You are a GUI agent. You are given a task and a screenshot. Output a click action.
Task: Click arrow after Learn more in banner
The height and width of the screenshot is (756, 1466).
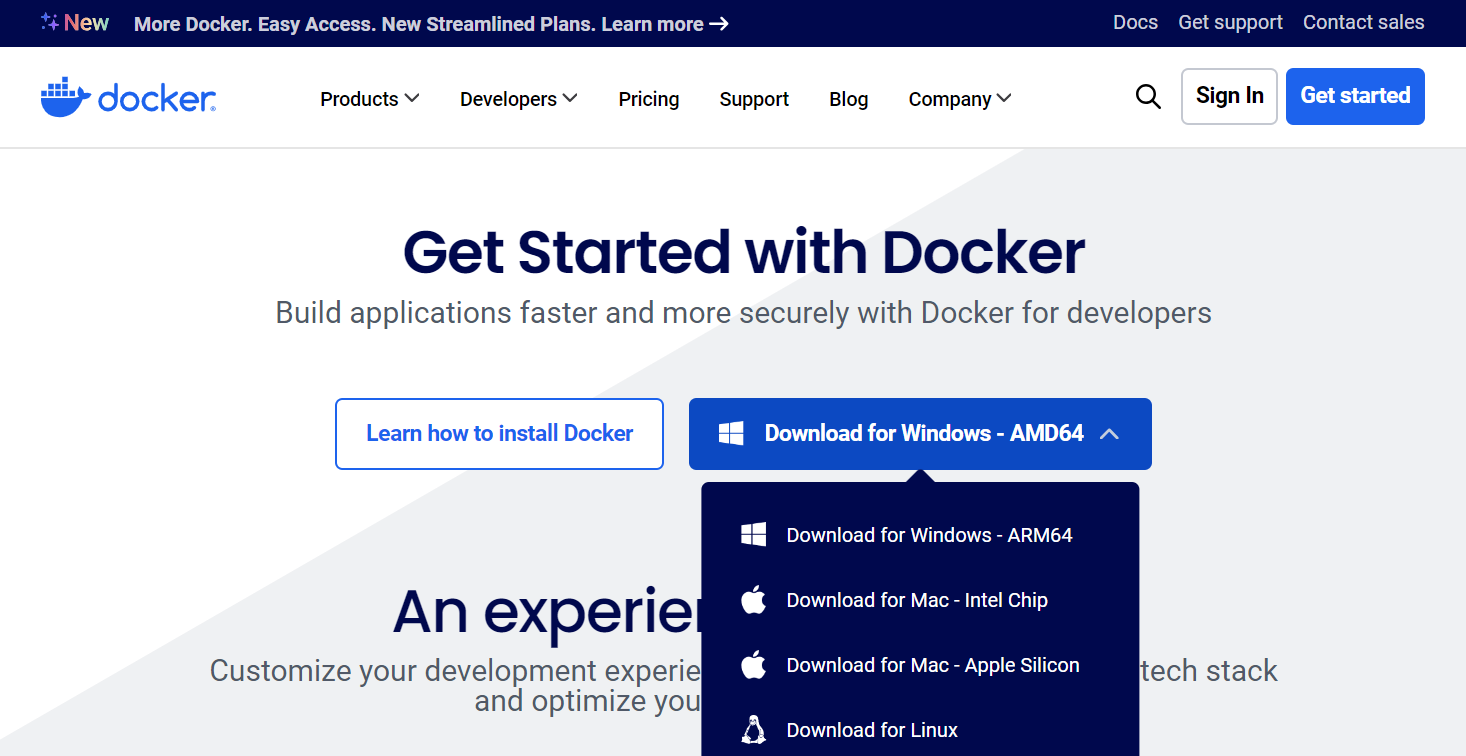coord(718,23)
